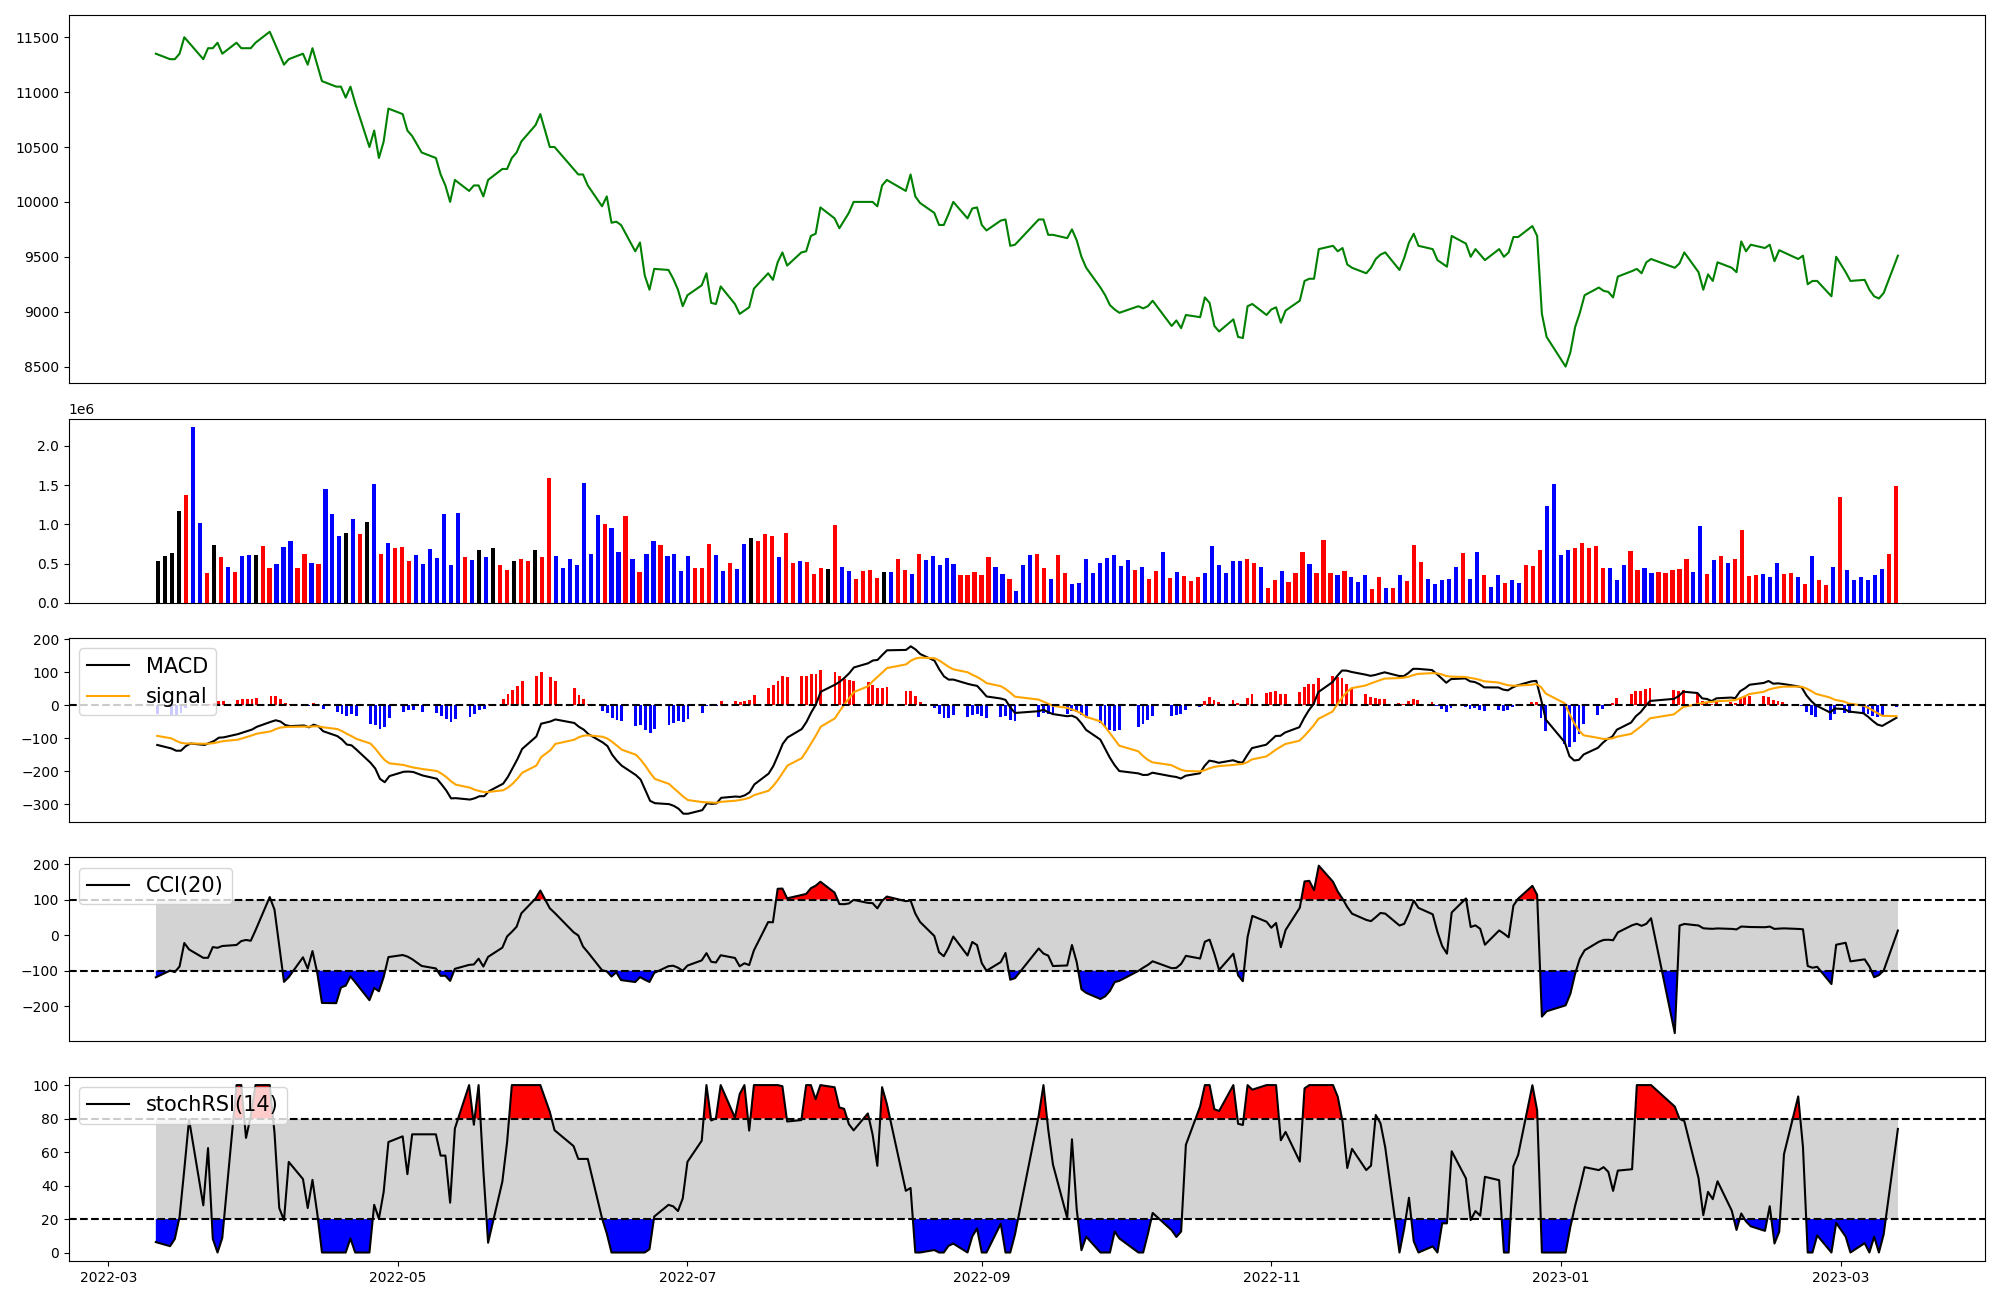Click the 1e6 volume scale label
Screen dimensions: 2000x1300
point(81,409)
